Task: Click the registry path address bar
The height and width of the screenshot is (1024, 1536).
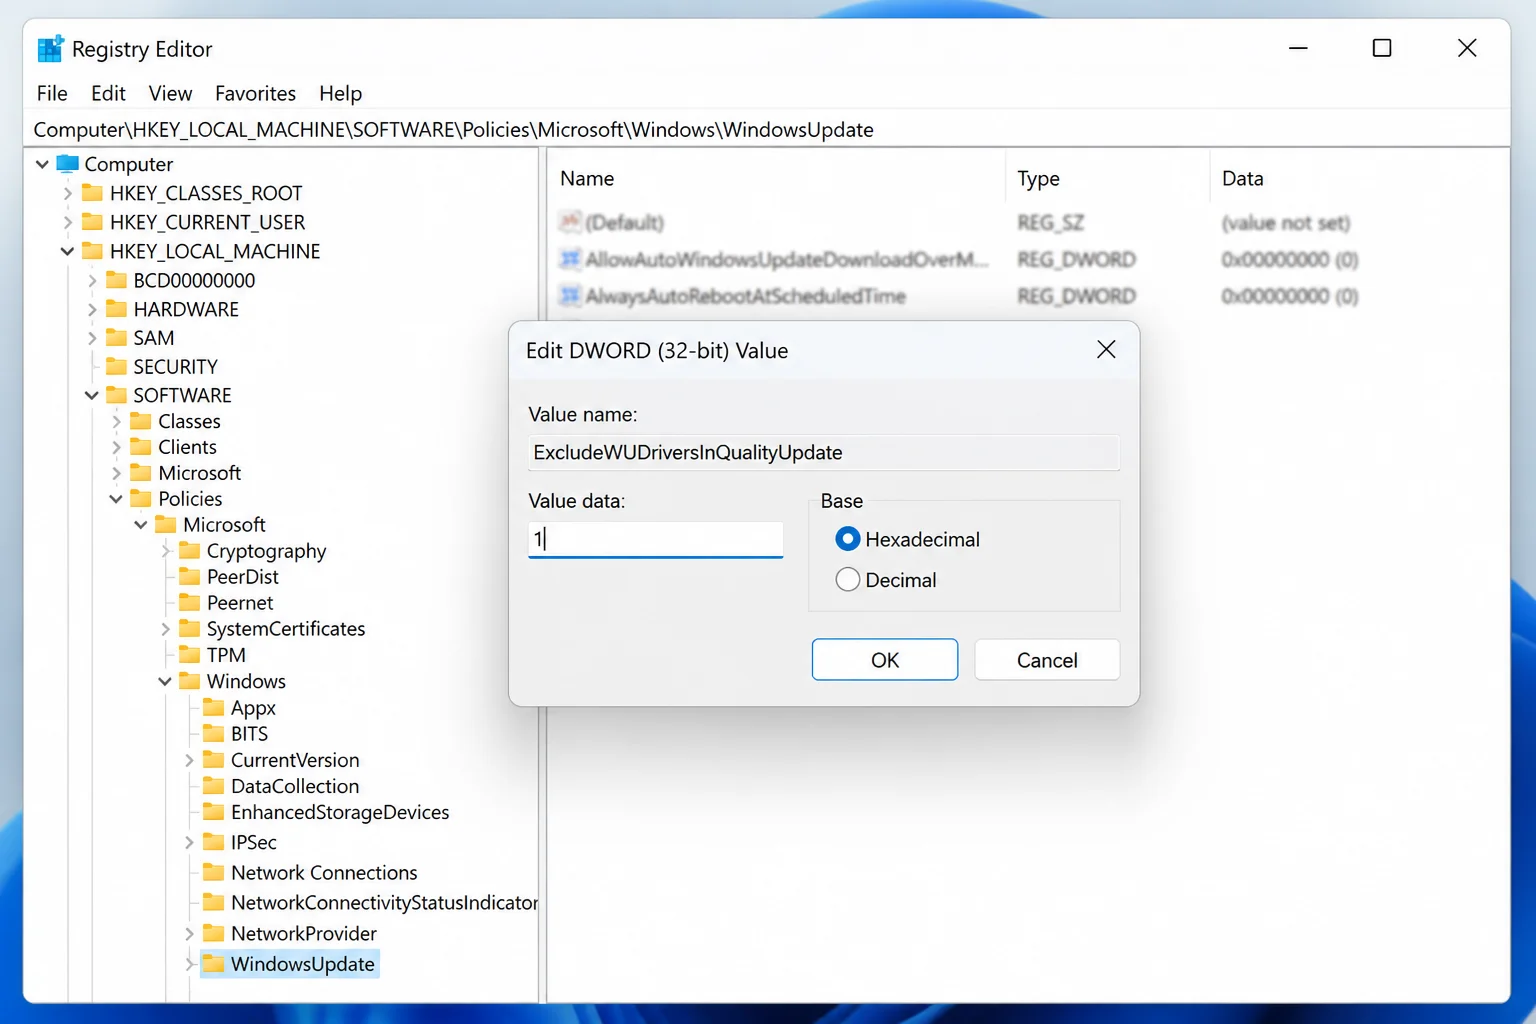Action: (x=766, y=130)
